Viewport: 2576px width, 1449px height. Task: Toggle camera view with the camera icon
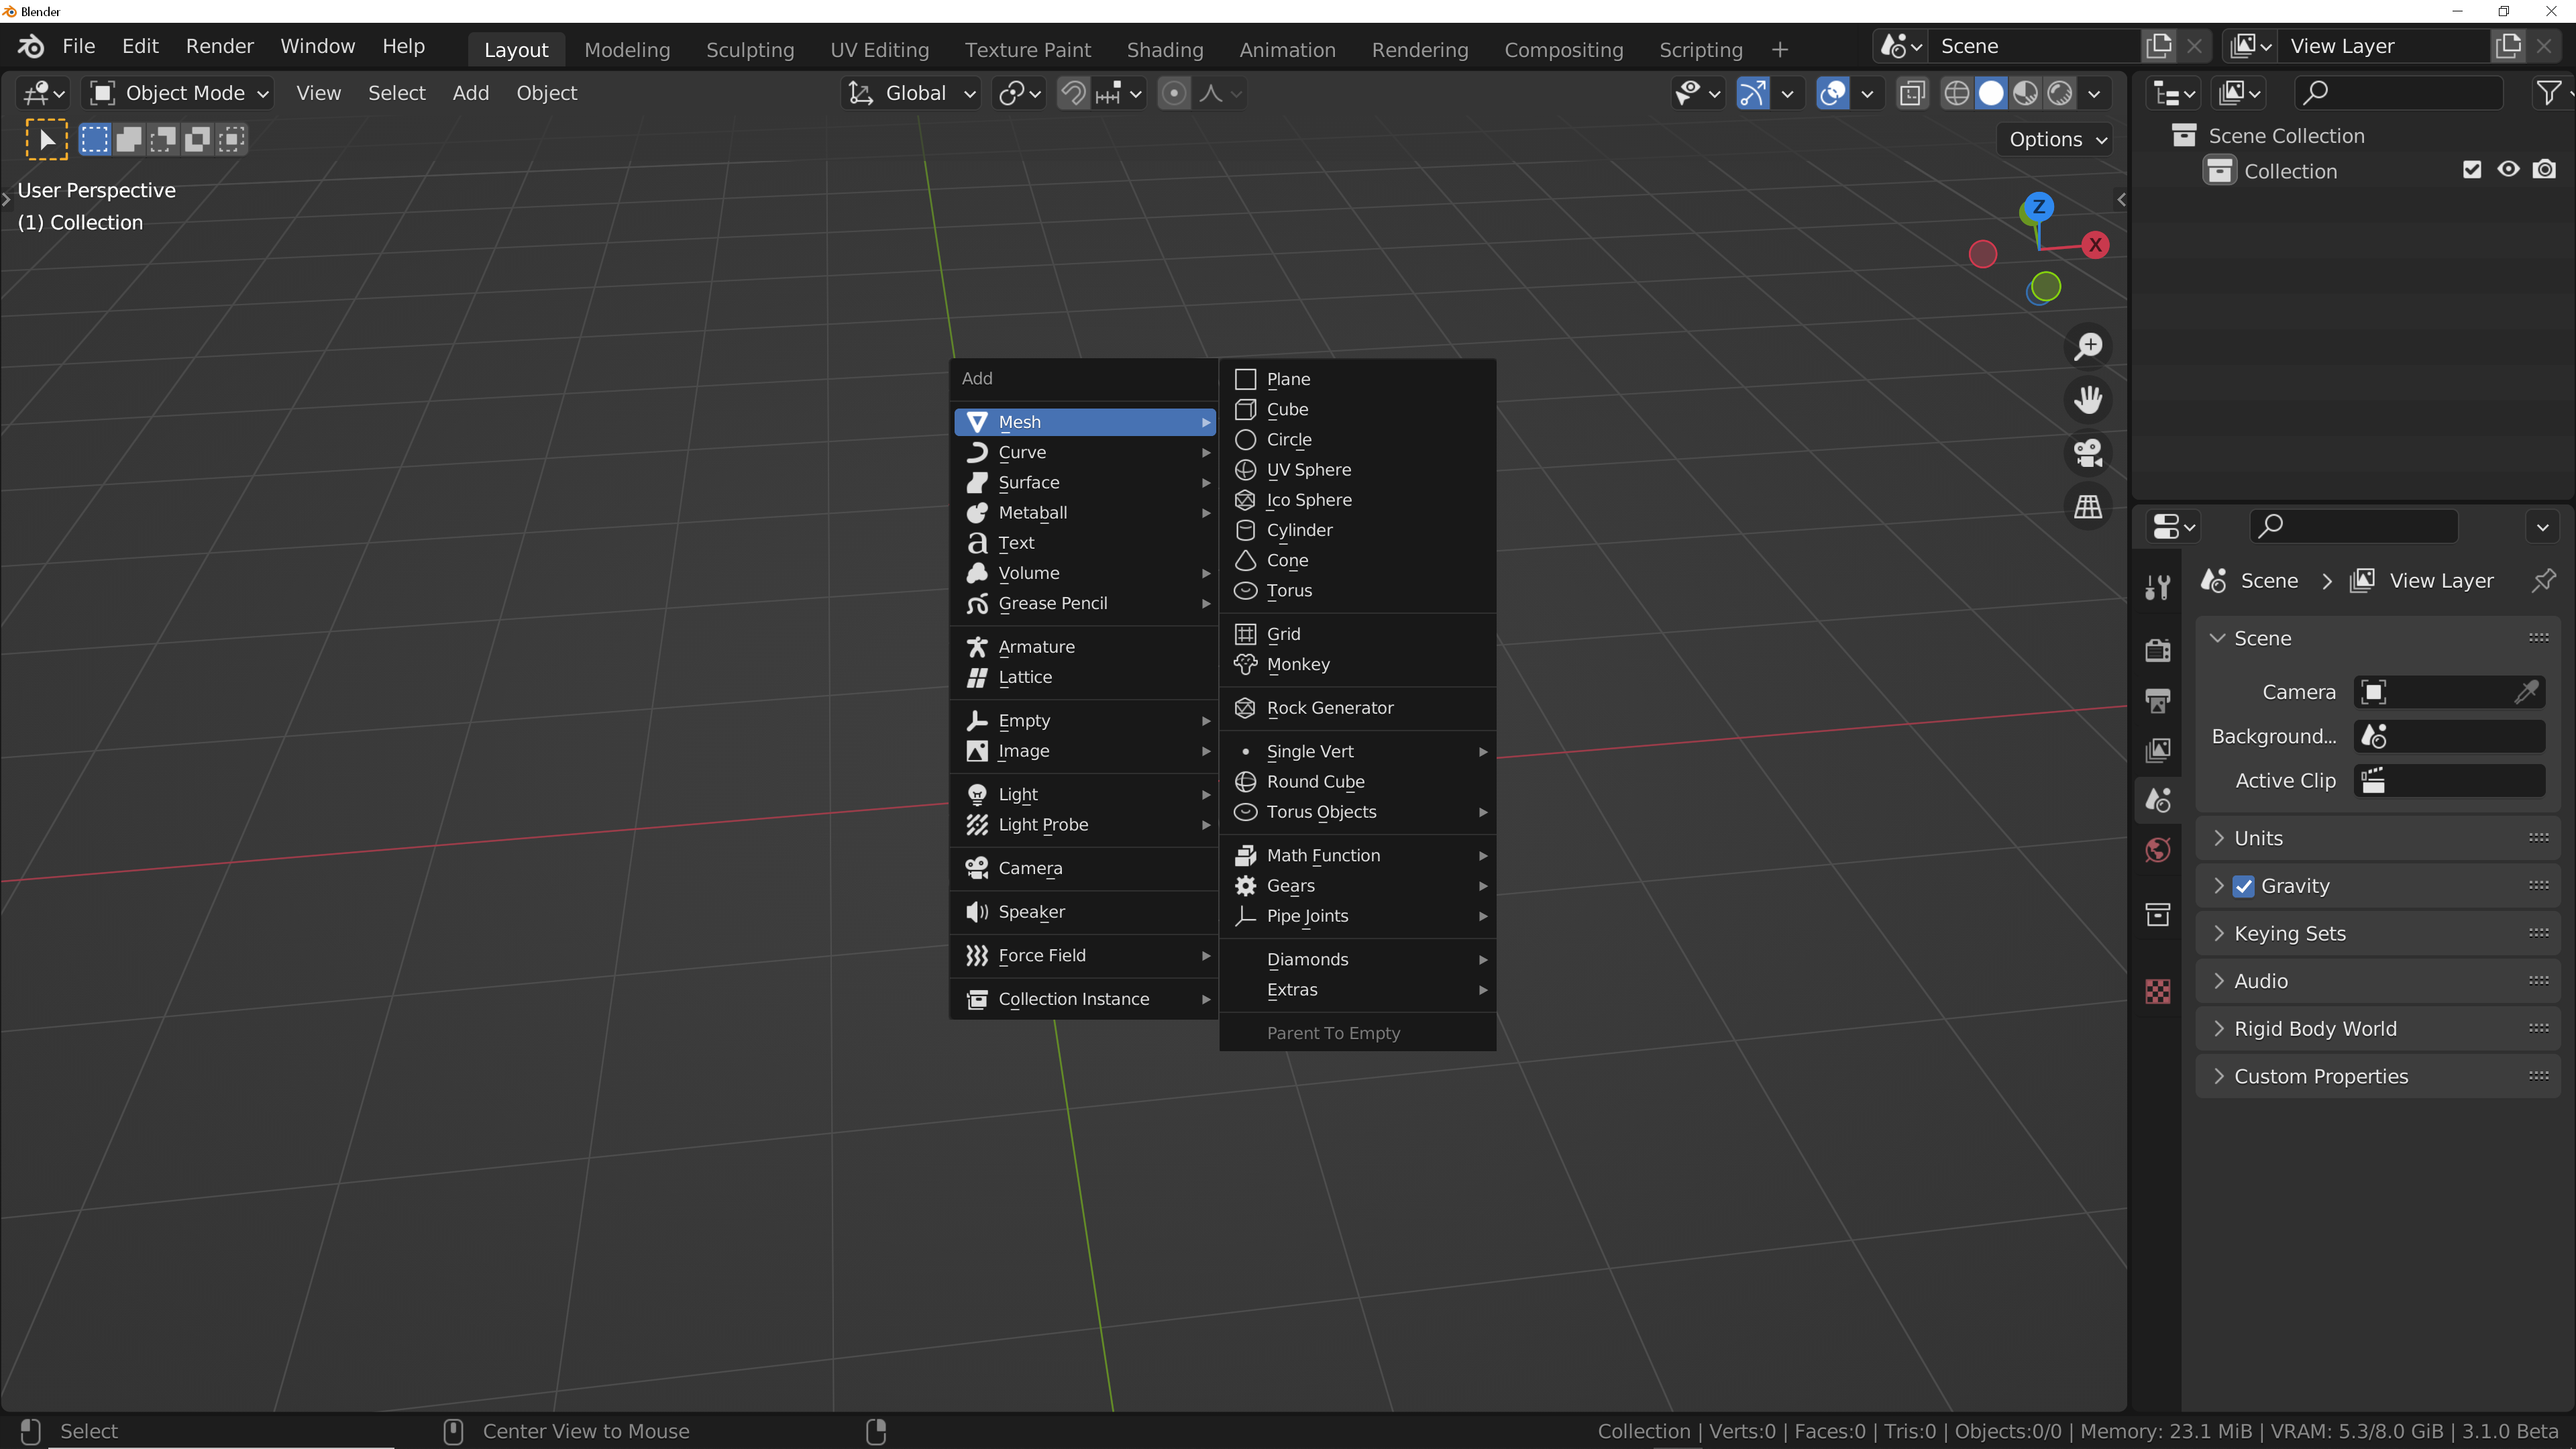tap(2088, 453)
